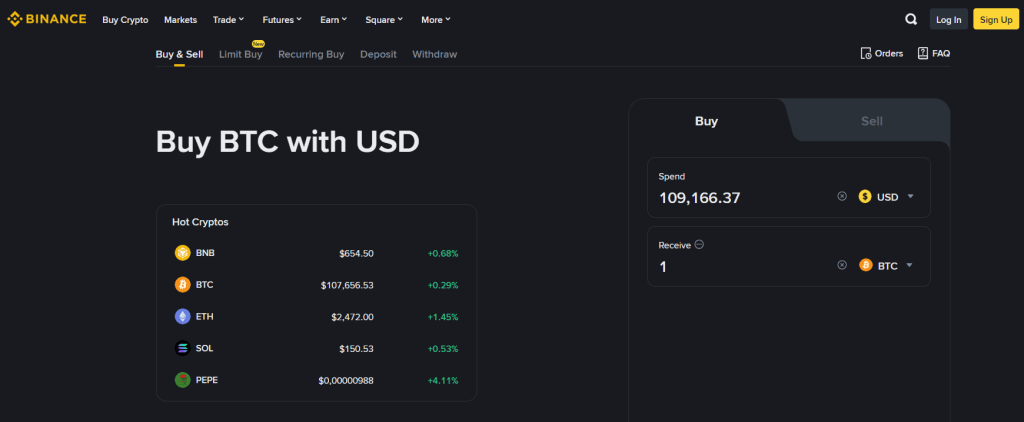Click the SOL coin icon
The image size is (1024, 422).
(x=182, y=348)
